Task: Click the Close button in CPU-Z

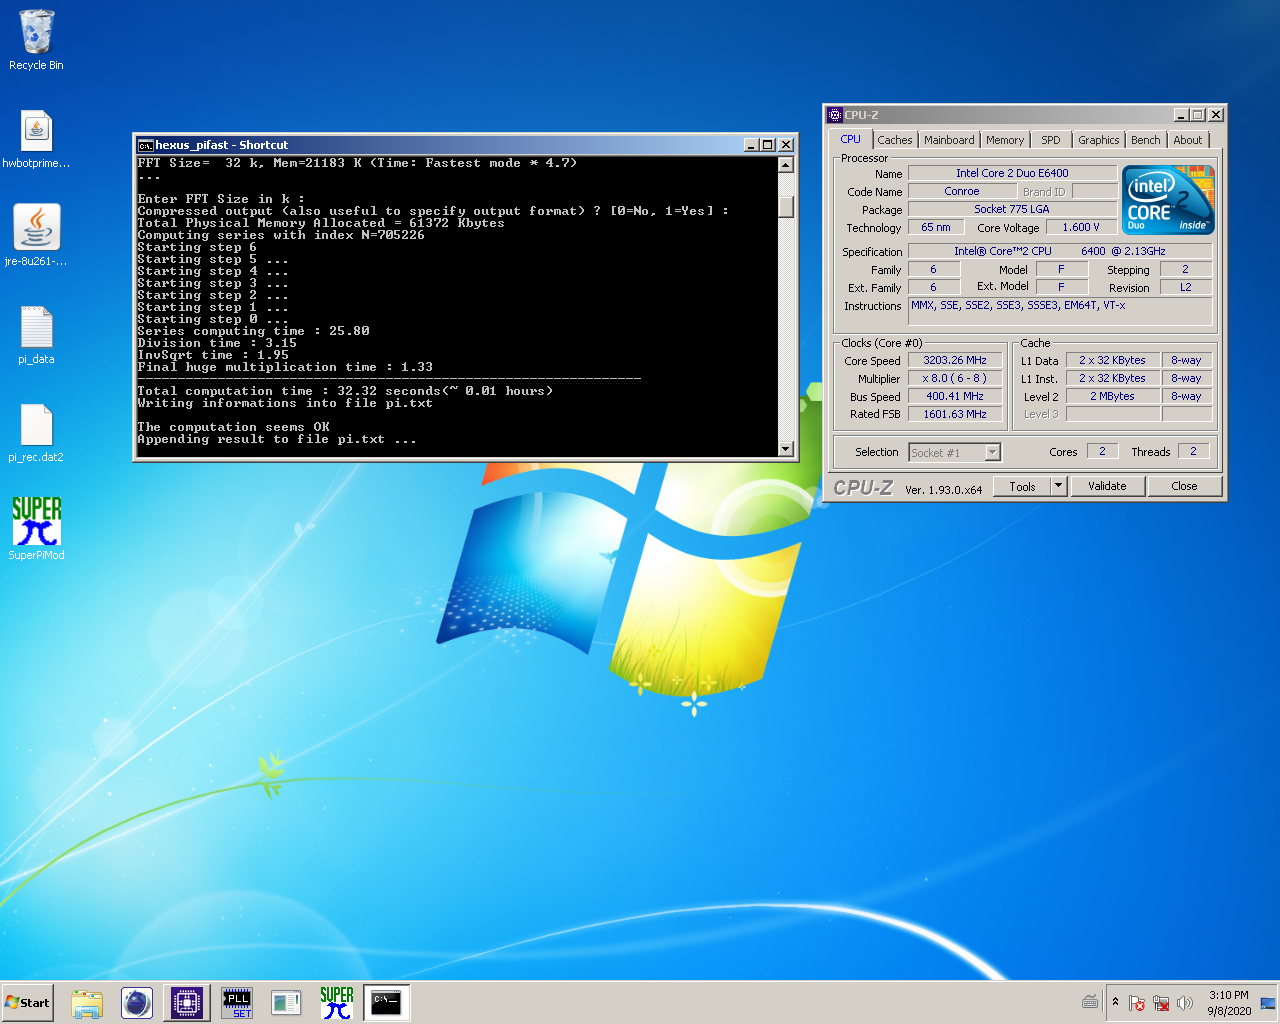Action: 1184,486
